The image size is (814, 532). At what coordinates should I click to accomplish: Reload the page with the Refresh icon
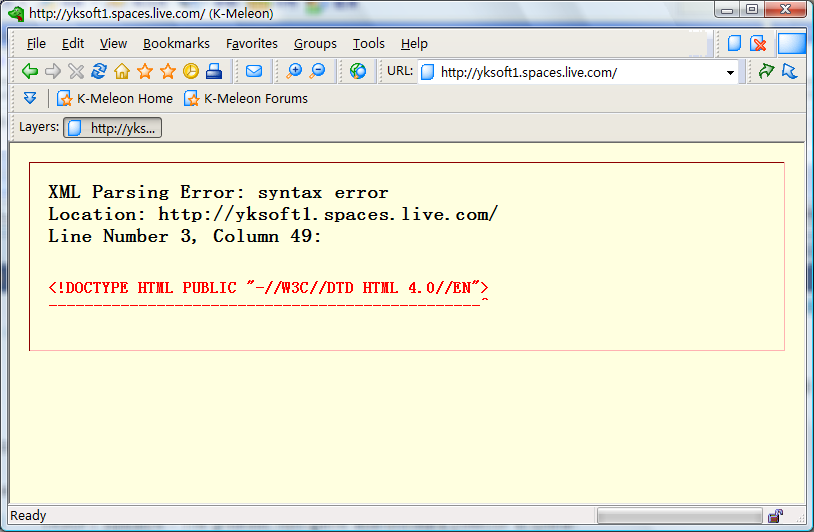[x=99, y=71]
